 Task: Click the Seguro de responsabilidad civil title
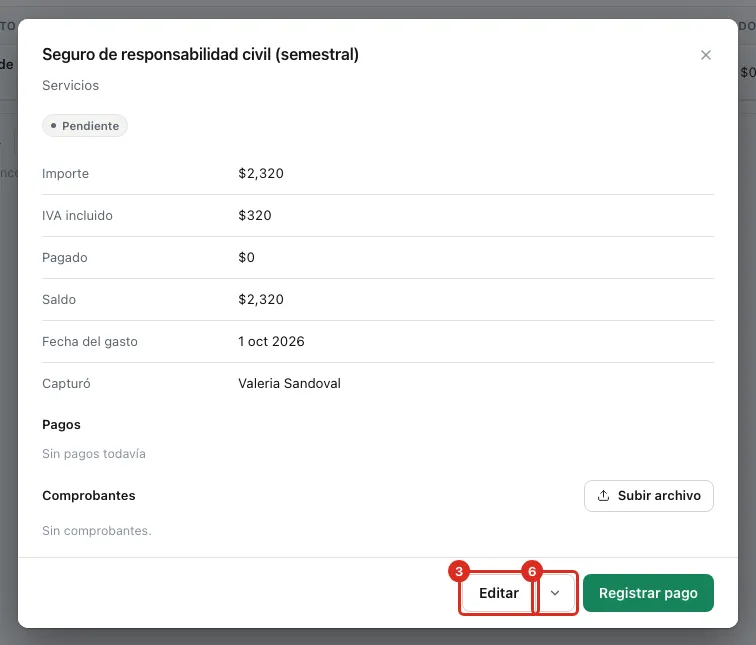201,54
